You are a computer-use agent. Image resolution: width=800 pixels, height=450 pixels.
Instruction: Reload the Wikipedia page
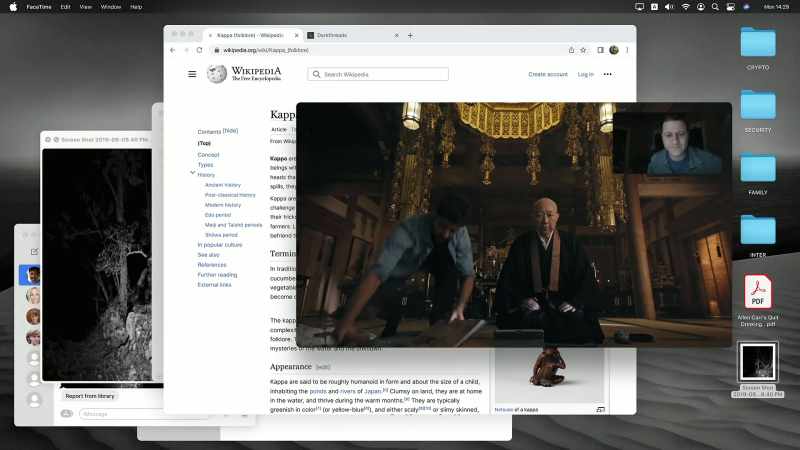point(199,50)
